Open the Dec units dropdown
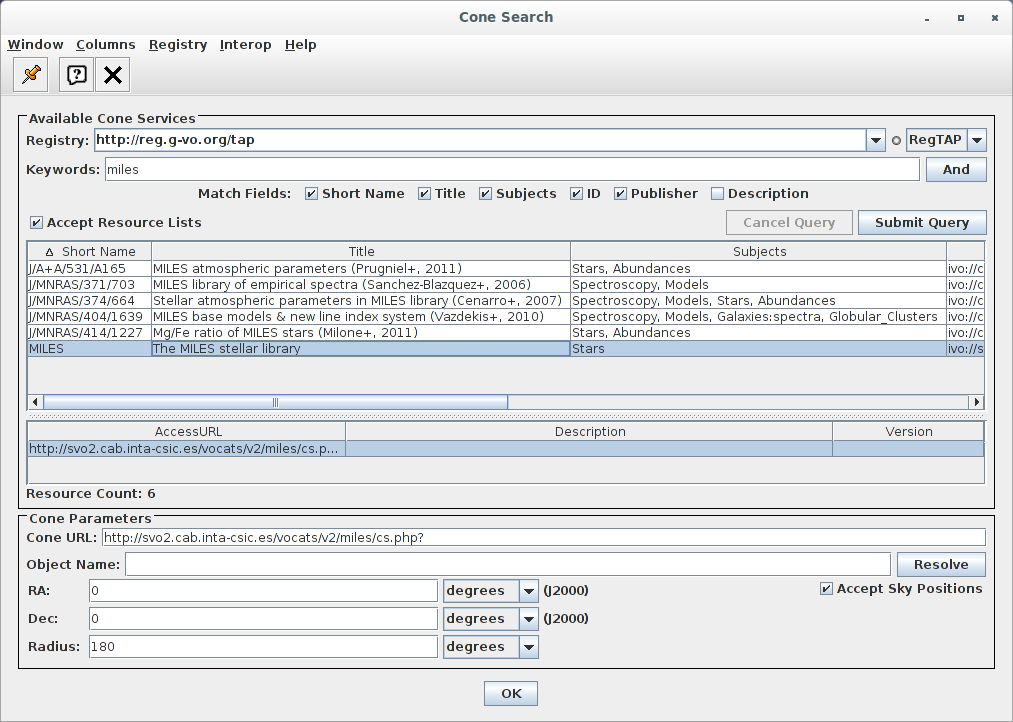This screenshot has width=1013, height=722. pyautogui.click(x=528, y=619)
